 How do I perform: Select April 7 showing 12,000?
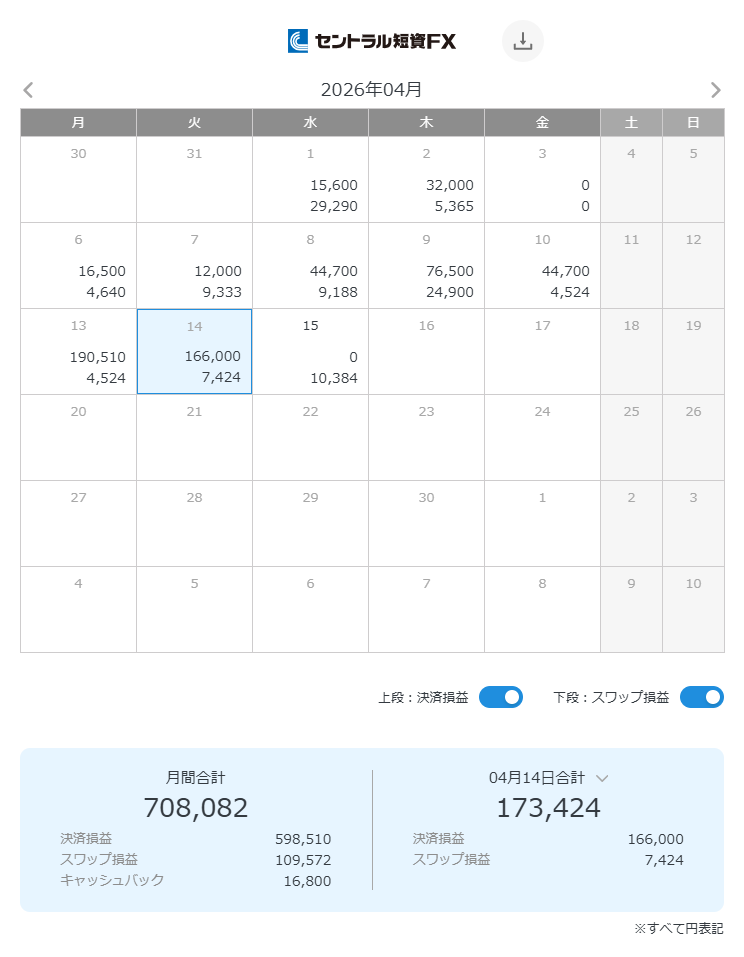pos(194,265)
